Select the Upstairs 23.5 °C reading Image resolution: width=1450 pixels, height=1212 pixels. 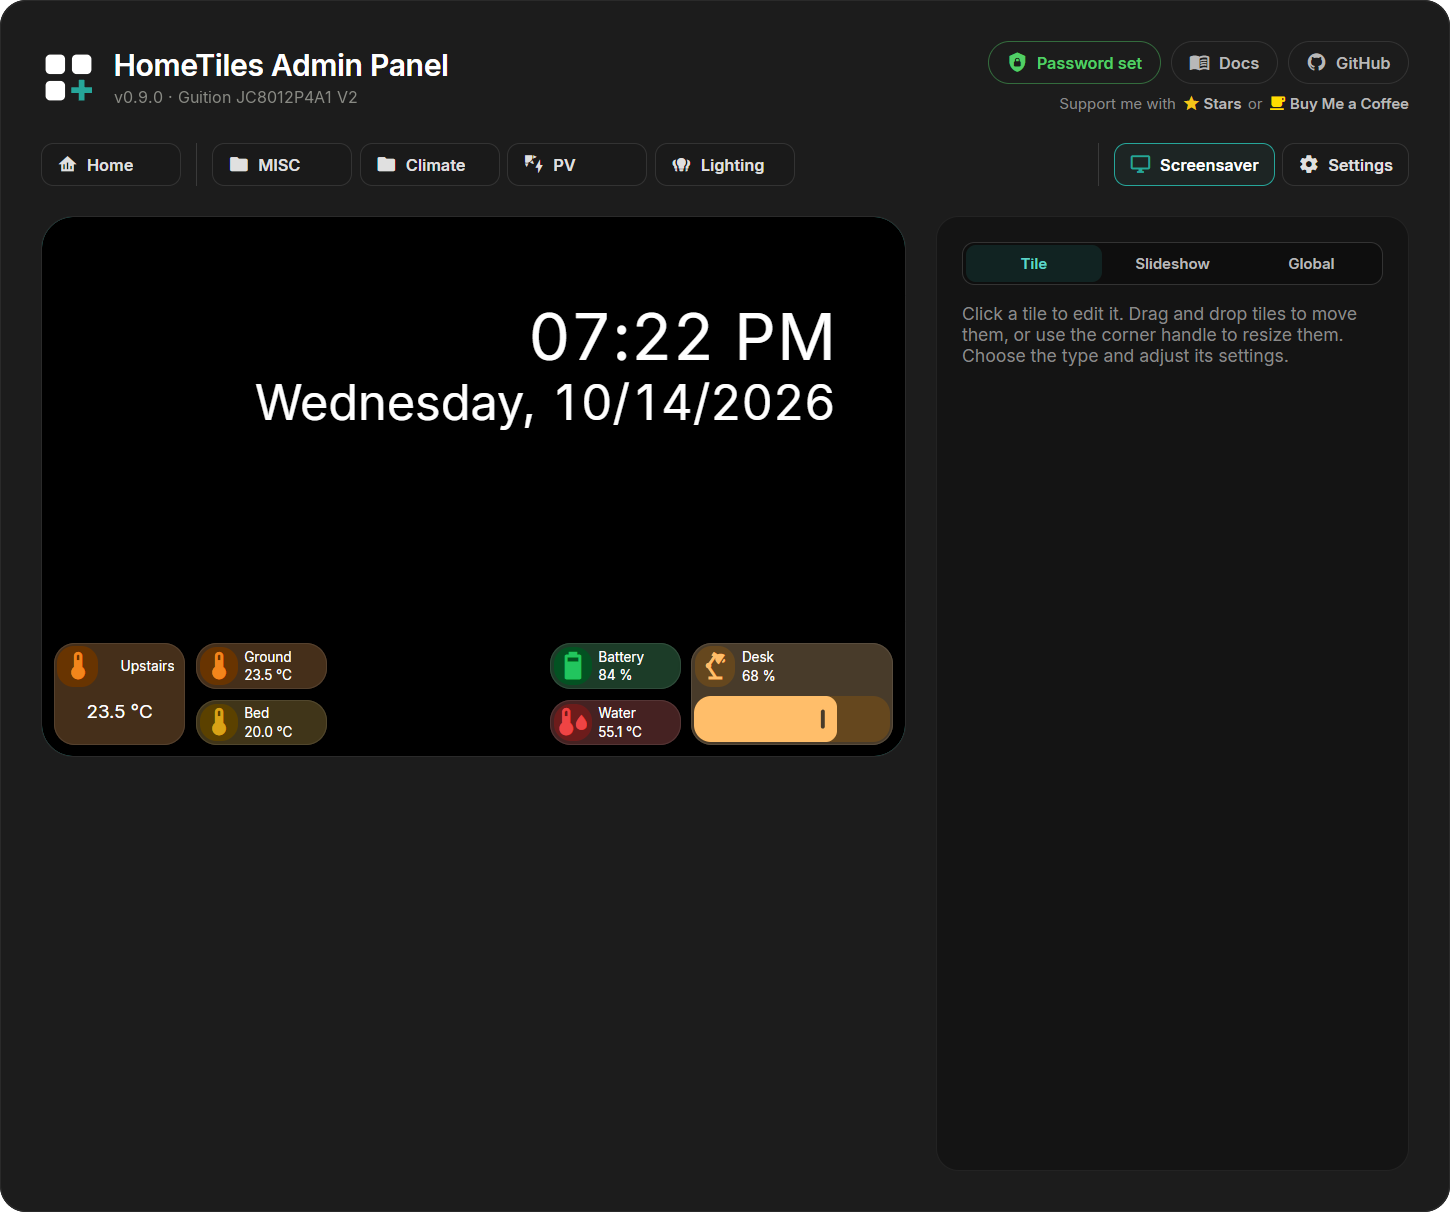[x=120, y=712]
